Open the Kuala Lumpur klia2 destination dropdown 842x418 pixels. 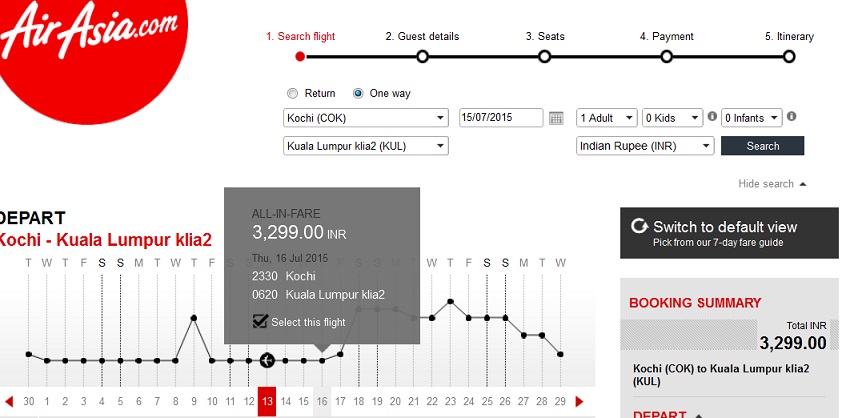(366, 146)
